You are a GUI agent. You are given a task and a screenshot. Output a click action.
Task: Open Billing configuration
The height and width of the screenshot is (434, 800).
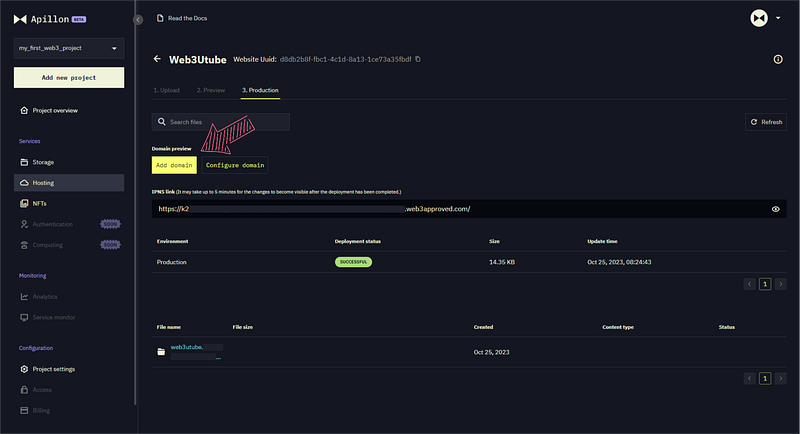41,411
